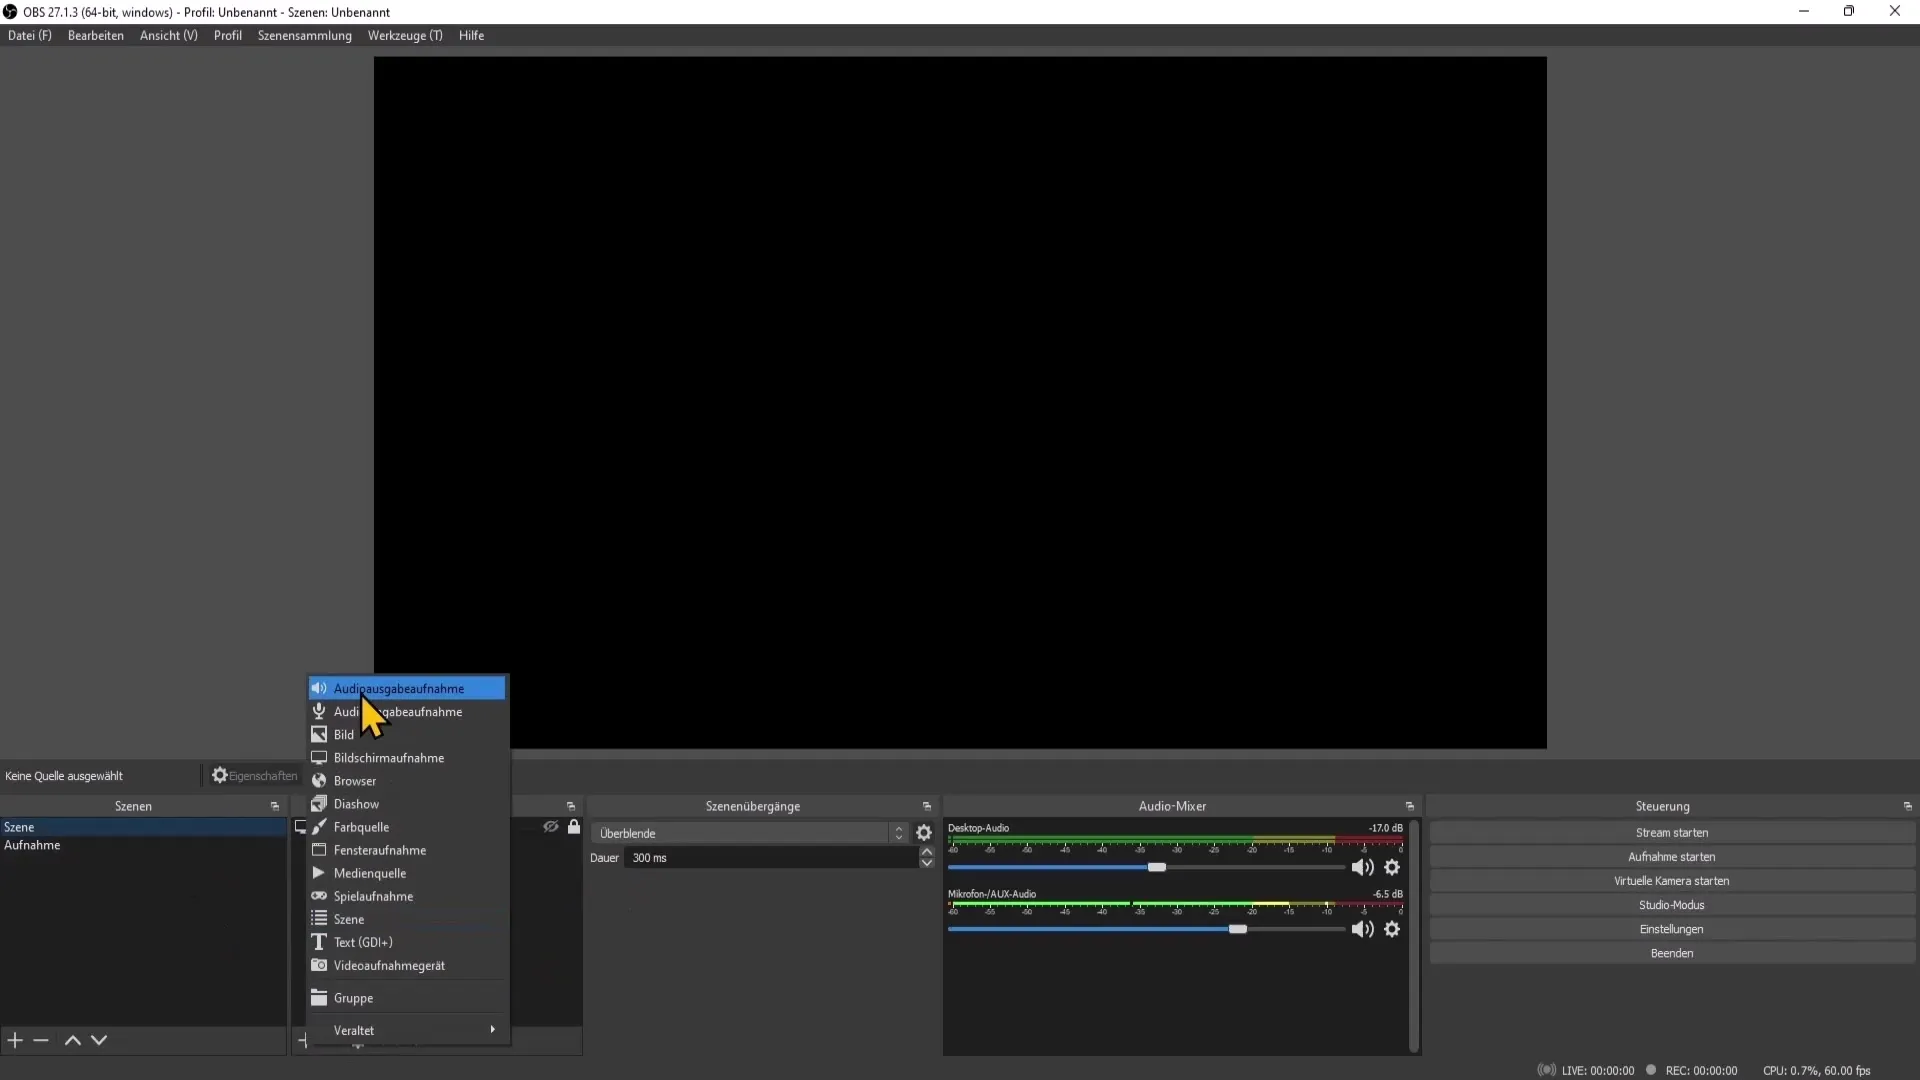
Task: Click the Spielaufnahme gamepad icon
Action: click(x=319, y=896)
